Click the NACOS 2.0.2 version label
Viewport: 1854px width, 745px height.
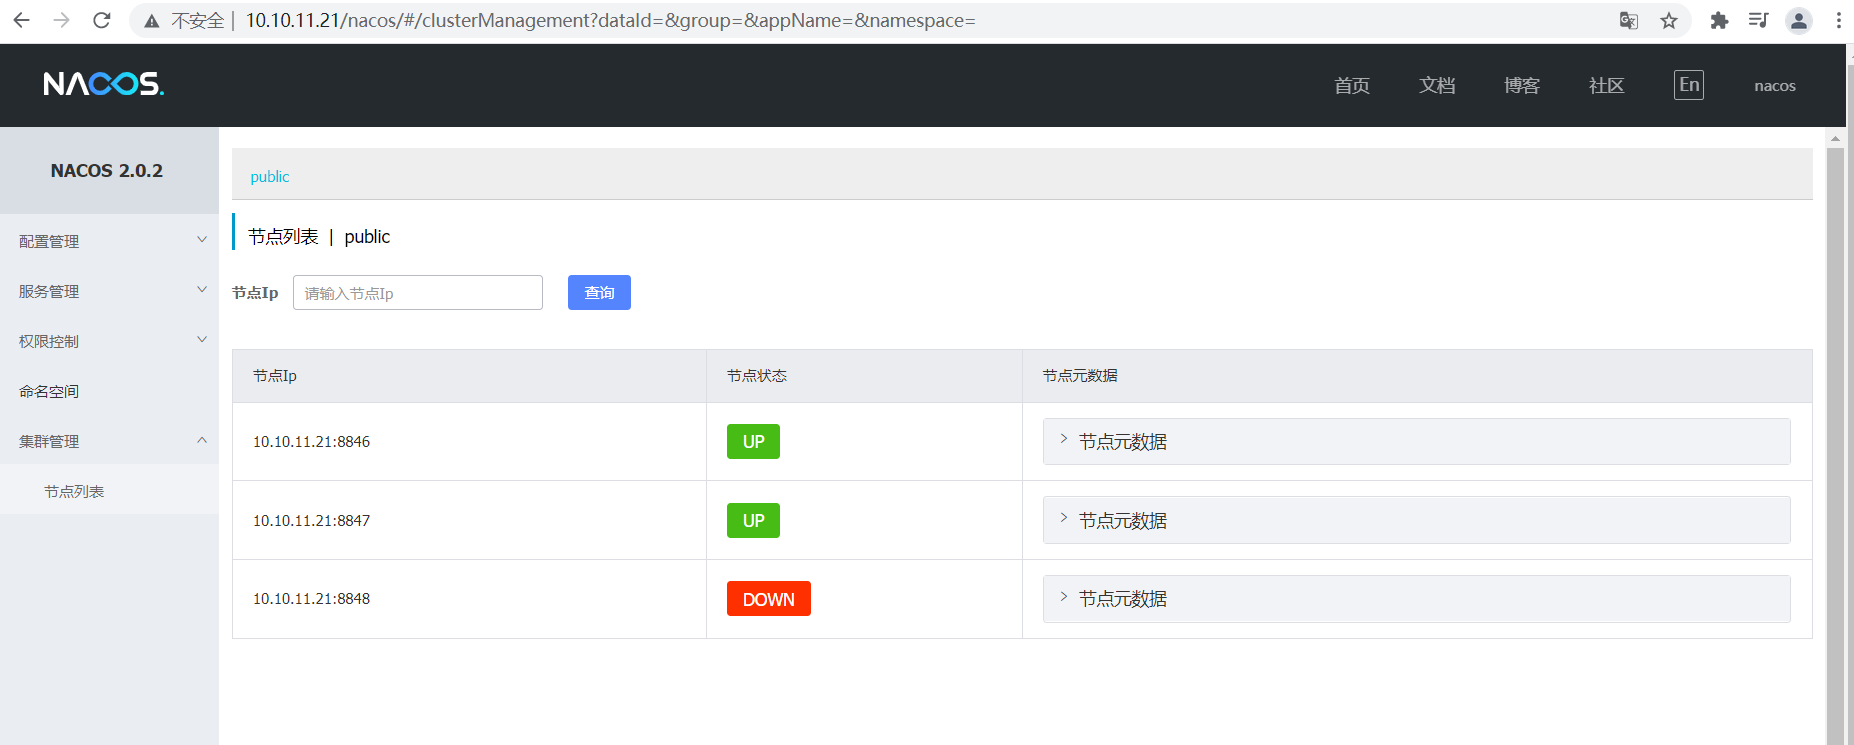point(107,171)
